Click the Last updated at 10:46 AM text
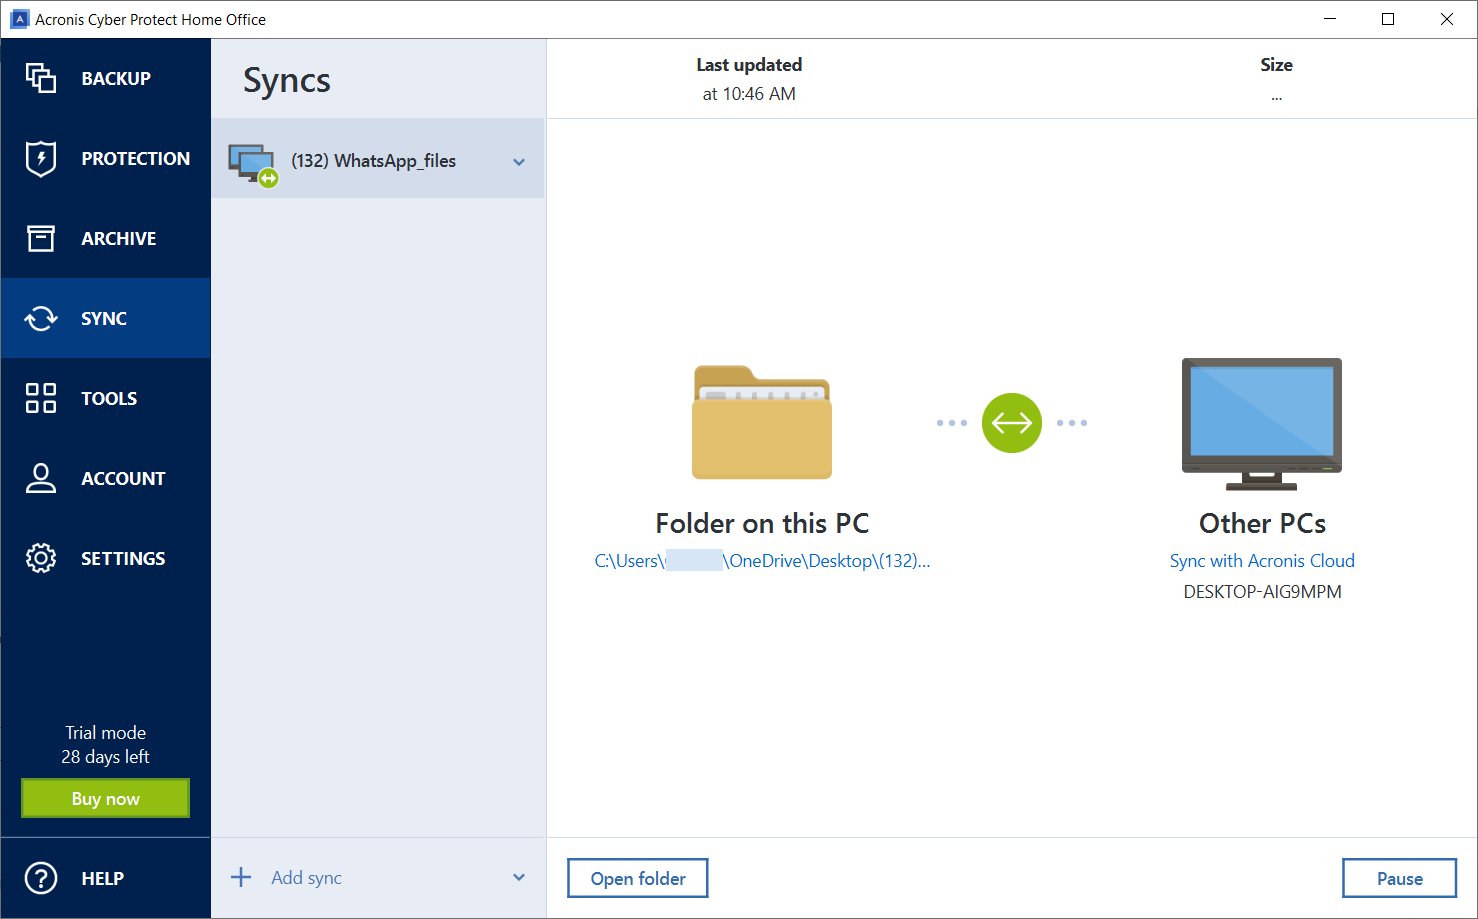The width and height of the screenshot is (1478, 919). [x=749, y=79]
